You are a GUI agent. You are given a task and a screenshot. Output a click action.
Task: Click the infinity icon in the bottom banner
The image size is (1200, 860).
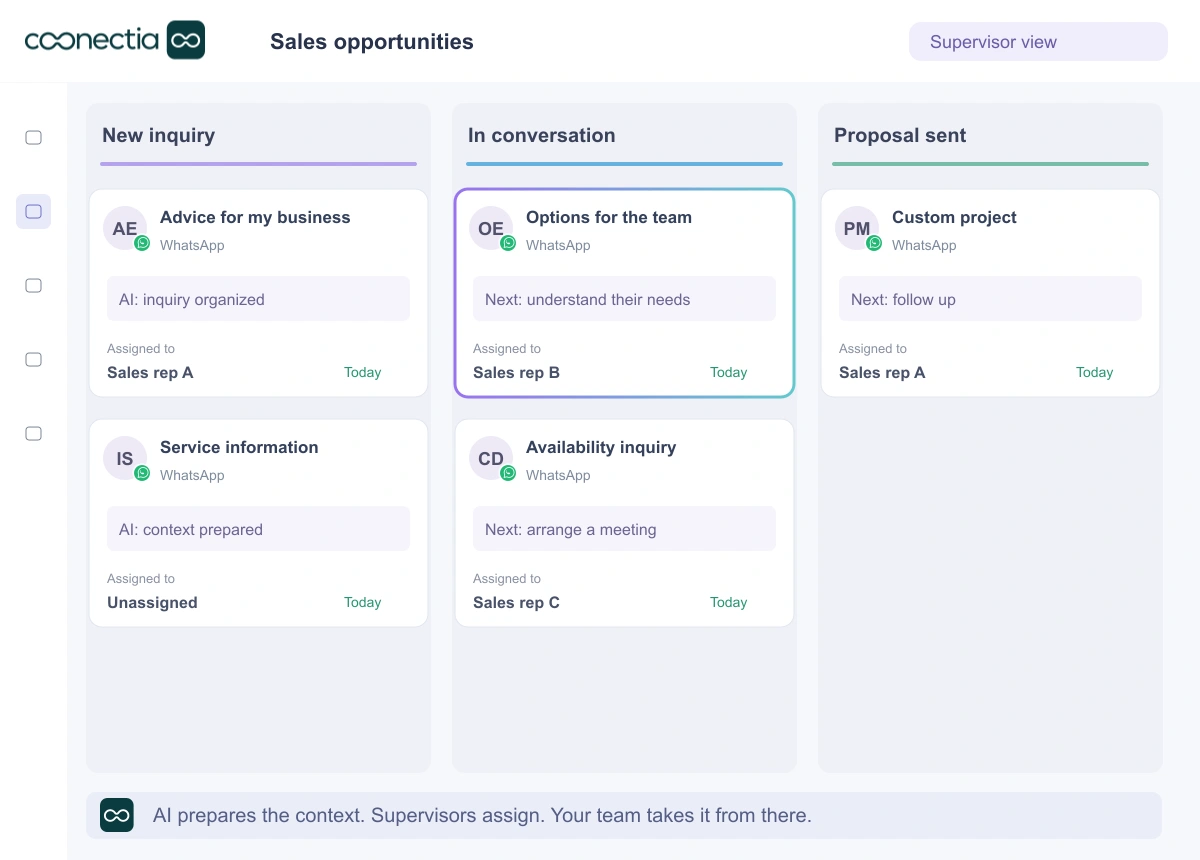coord(117,815)
